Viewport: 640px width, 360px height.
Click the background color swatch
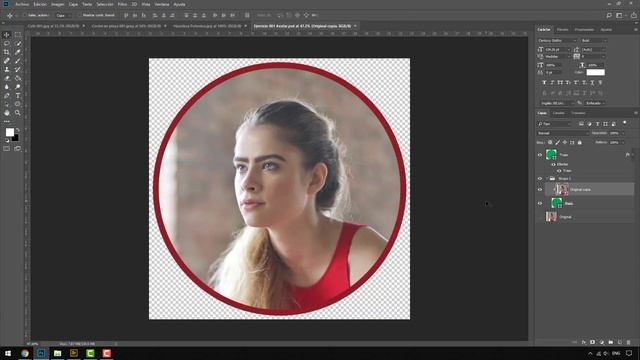coord(16,138)
